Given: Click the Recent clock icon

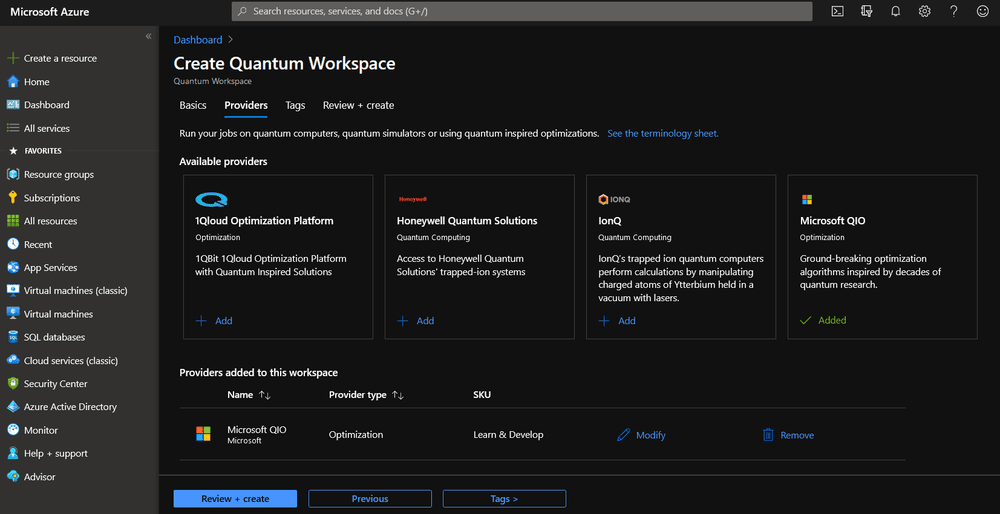Looking at the screenshot, I should [13, 244].
